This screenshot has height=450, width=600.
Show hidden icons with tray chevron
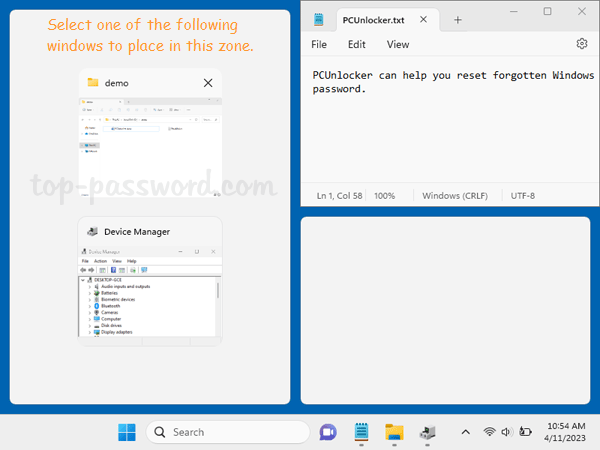[x=465, y=432]
